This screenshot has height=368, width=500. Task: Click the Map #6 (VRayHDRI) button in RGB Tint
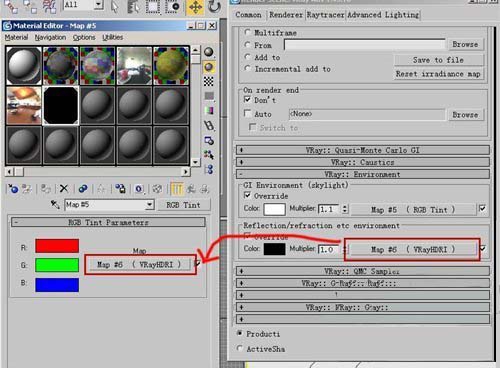pos(140,265)
